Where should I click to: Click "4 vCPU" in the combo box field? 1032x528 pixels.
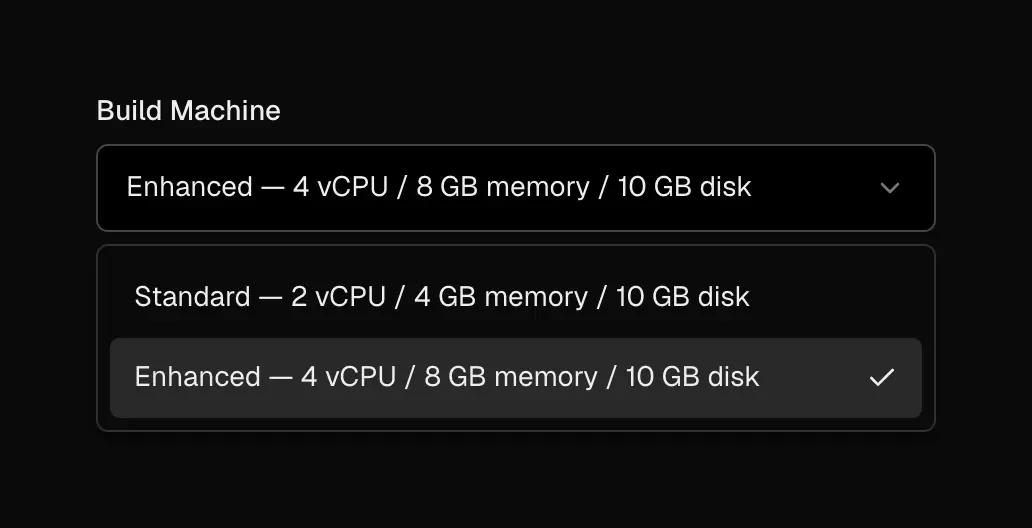coord(340,187)
